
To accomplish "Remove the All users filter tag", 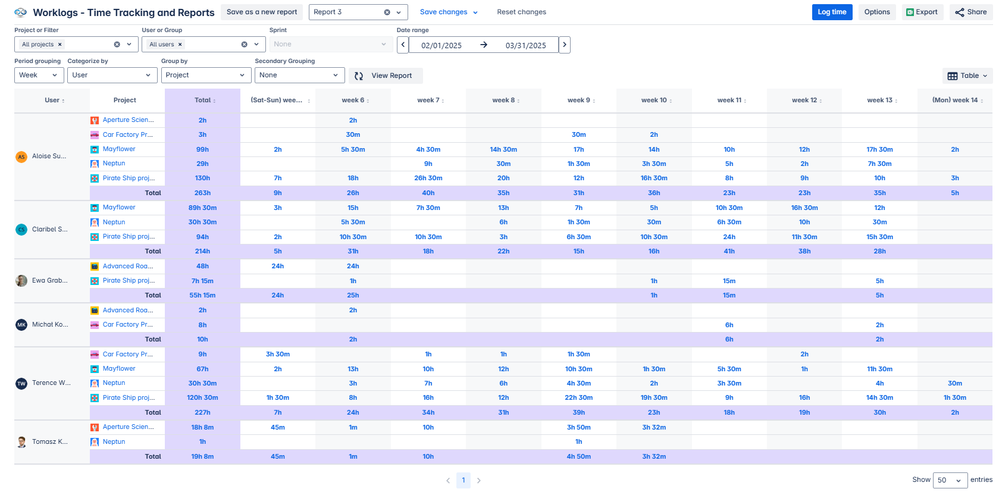I will point(180,45).
